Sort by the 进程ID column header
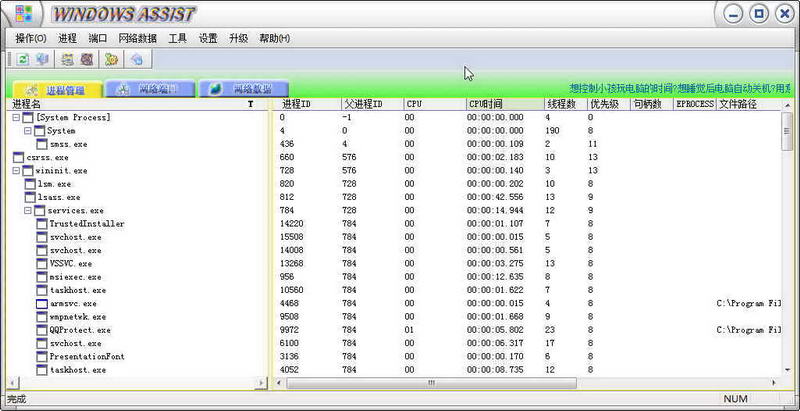Screen dimensions: 800x411 click(310, 104)
